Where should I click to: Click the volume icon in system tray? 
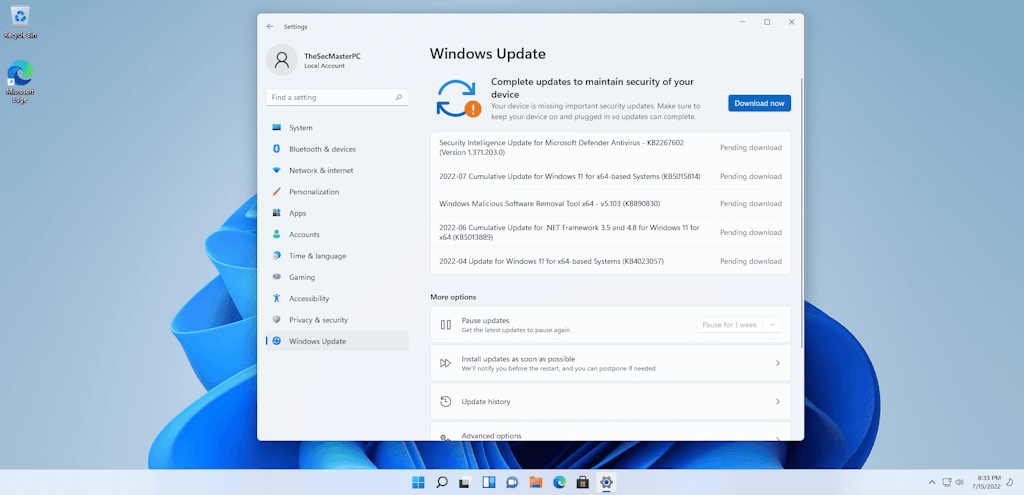pyautogui.click(x=959, y=483)
